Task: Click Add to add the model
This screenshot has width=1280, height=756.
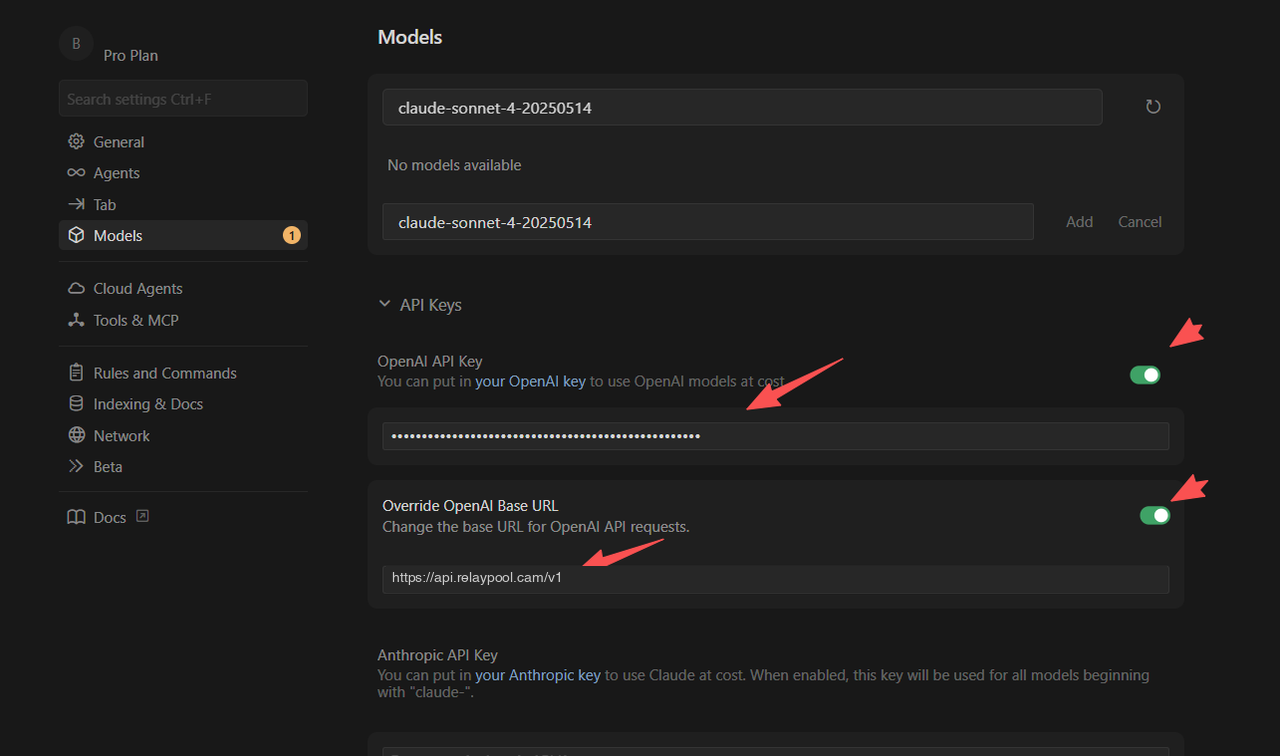Action: [1079, 222]
